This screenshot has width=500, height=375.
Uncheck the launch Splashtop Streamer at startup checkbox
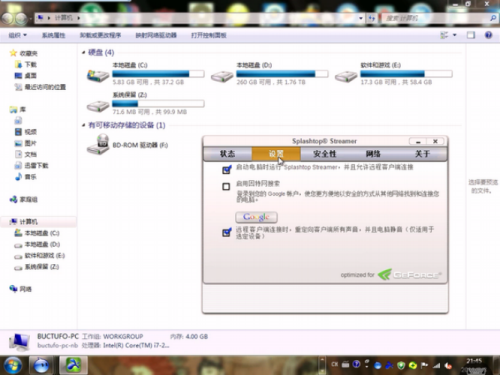pyautogui.click(x=226, y=170)
